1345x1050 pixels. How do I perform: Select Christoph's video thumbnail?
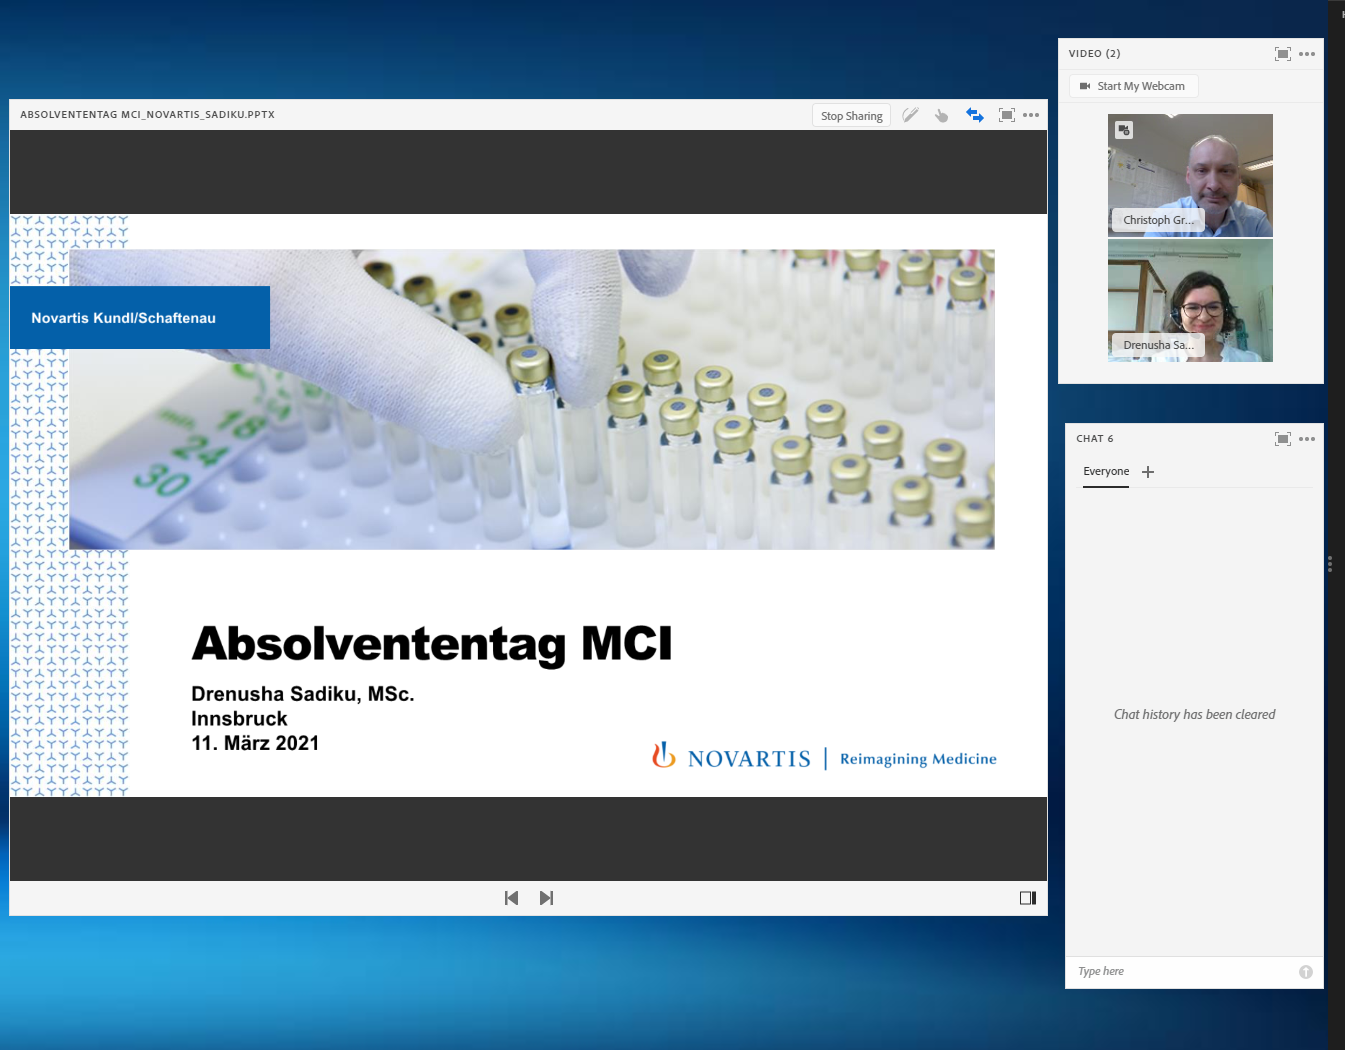pyautogui.click(x=1190, y=175)
